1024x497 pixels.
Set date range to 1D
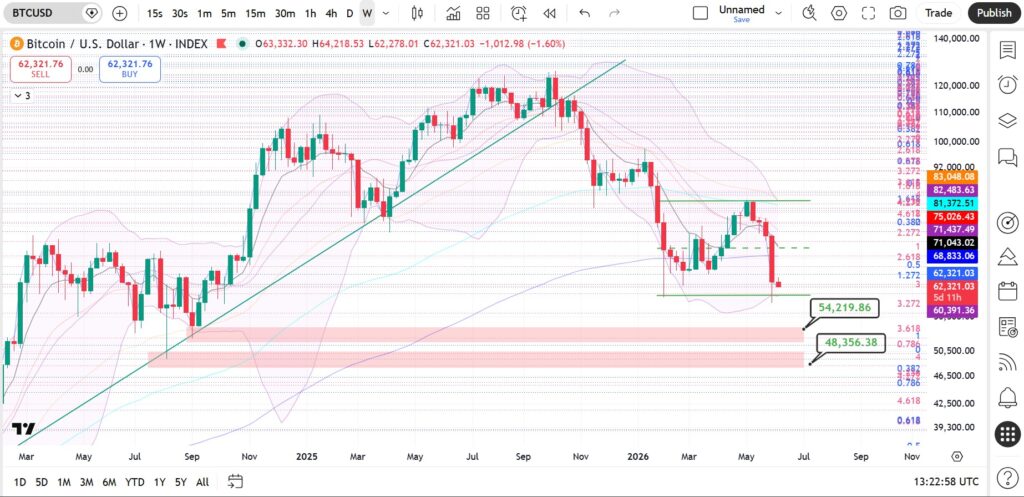[20, 482]
